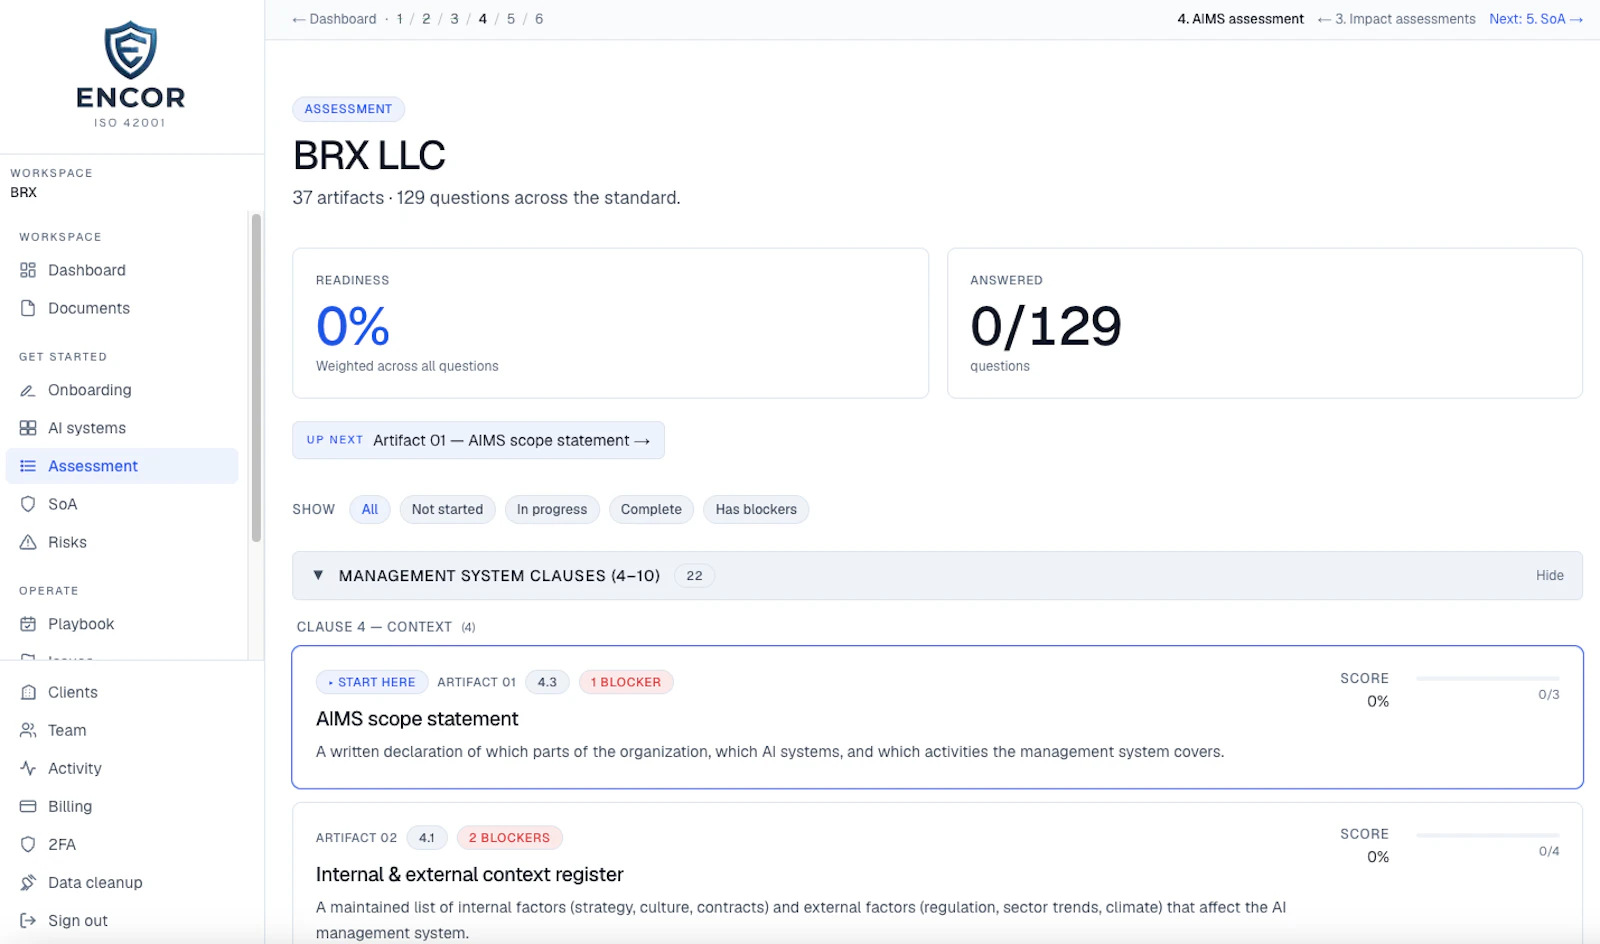Click the AI systems grid icon
The image size is (1600, 944).
pyautogui.click(x=28, y=428)
